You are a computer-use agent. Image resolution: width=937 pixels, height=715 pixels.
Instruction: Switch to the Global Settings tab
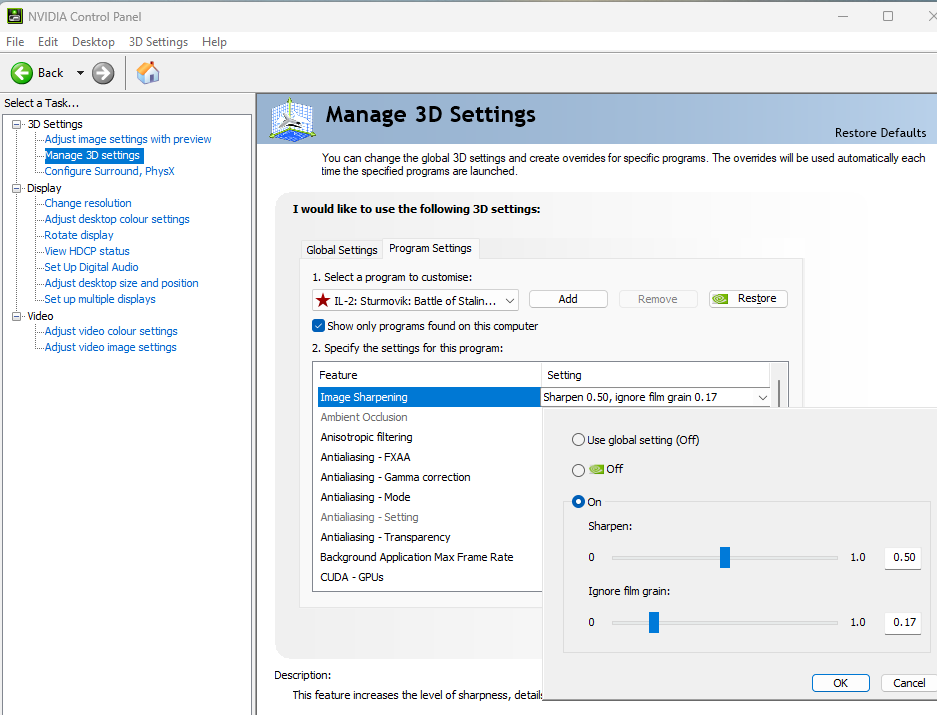tap(342, 250)
